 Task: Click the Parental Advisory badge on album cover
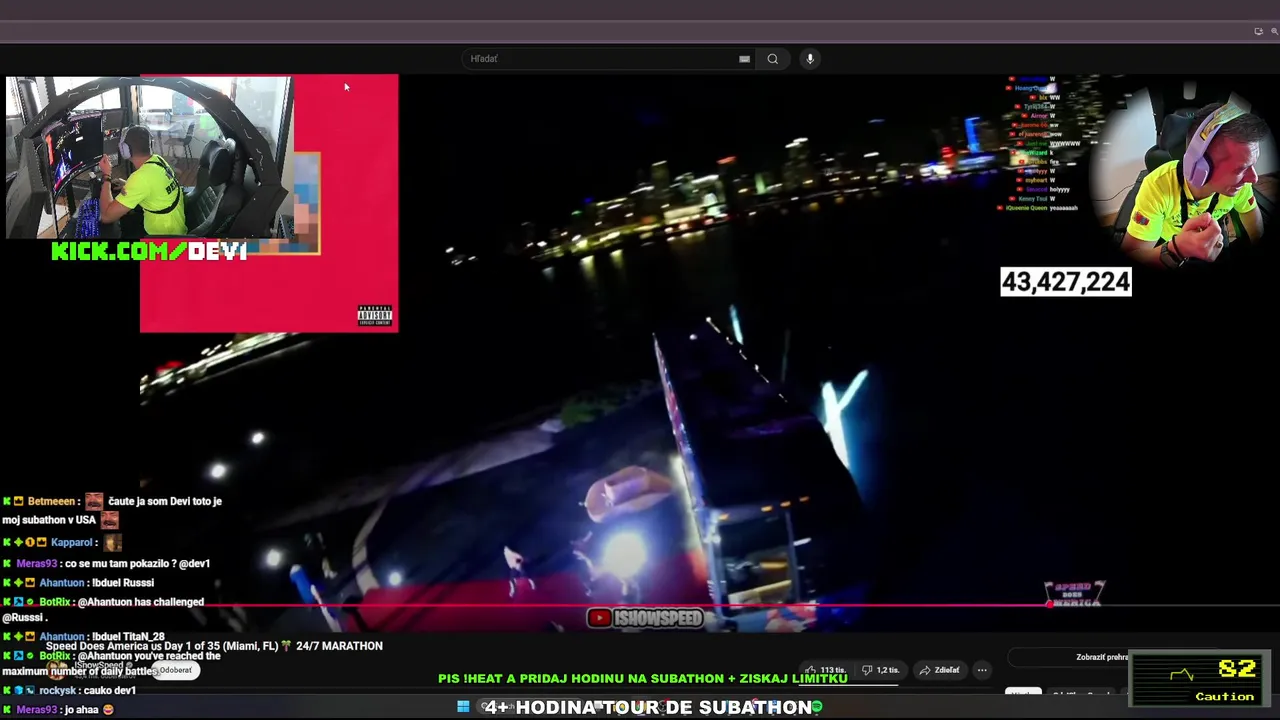pyautogui.click(x=375, y=316)
